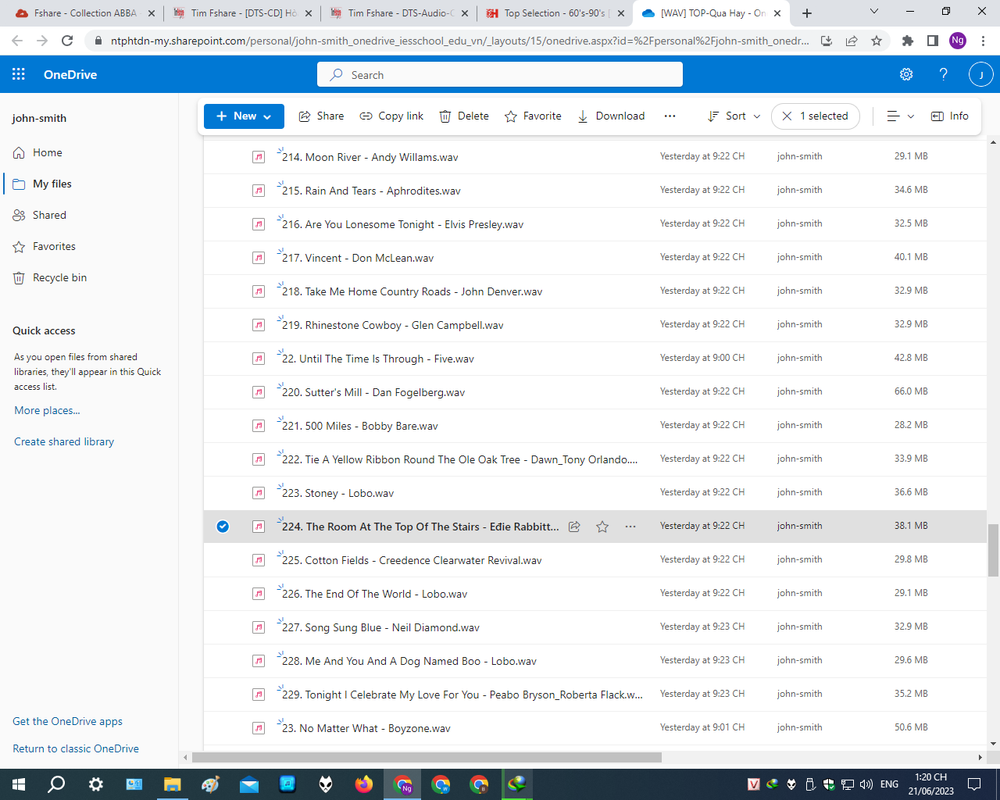Screen dimensions: 1000x800
Task: Click Share in the command bar
Action: (x=321, y=116)
